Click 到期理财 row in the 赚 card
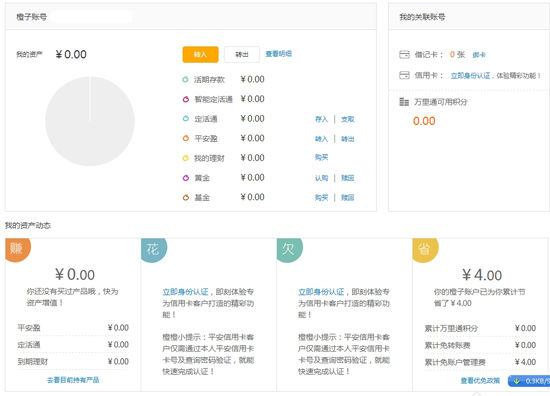The image size is (550, 396). [x=73, y=362]
